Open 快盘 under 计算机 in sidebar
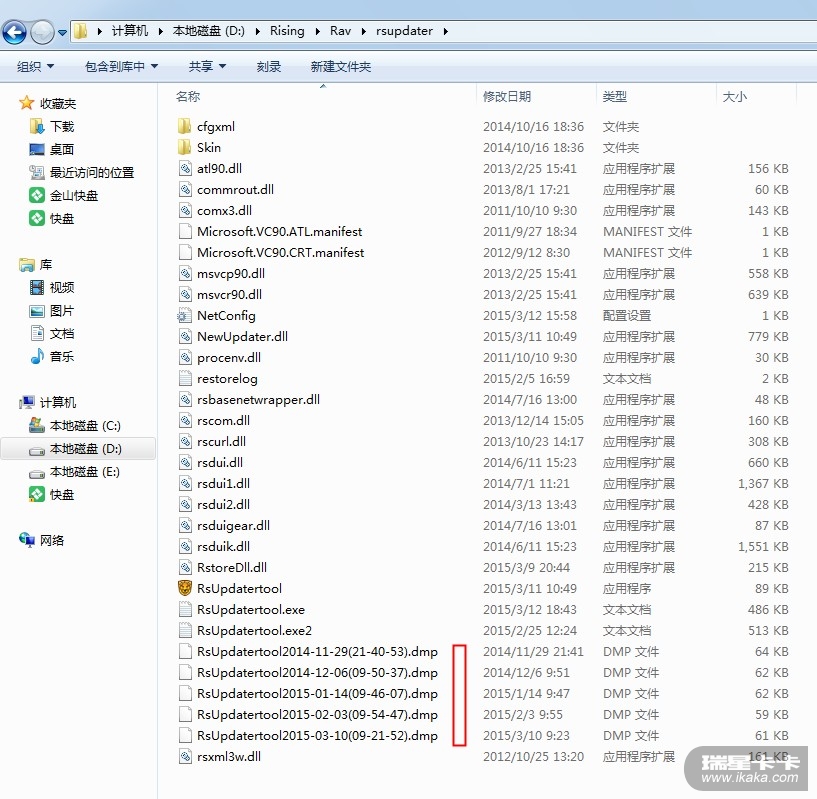Image resolution: width=817 pixels, height=799 pixels. pos(52,495)
